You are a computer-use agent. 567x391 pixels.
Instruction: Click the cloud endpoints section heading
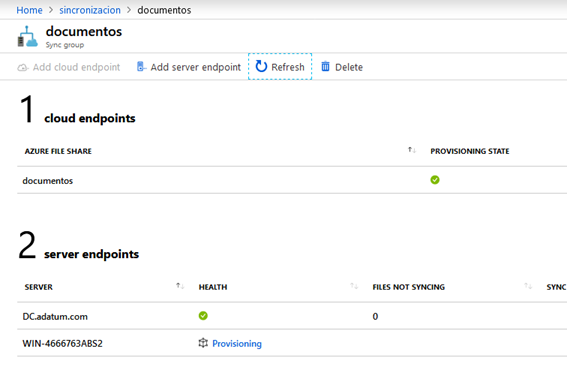coord(90,118)
